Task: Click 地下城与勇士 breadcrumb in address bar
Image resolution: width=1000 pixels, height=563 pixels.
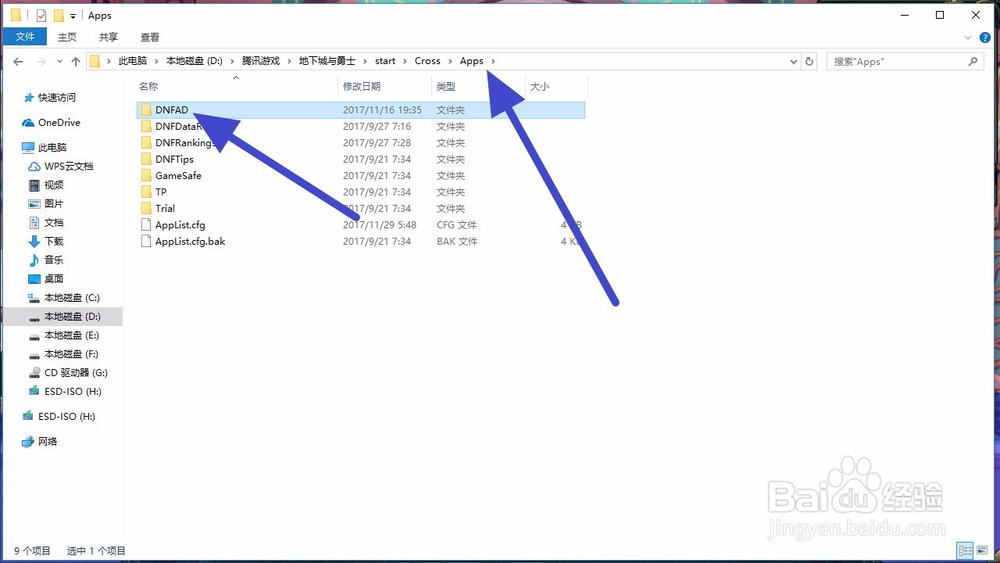Action: coord(327,61)
